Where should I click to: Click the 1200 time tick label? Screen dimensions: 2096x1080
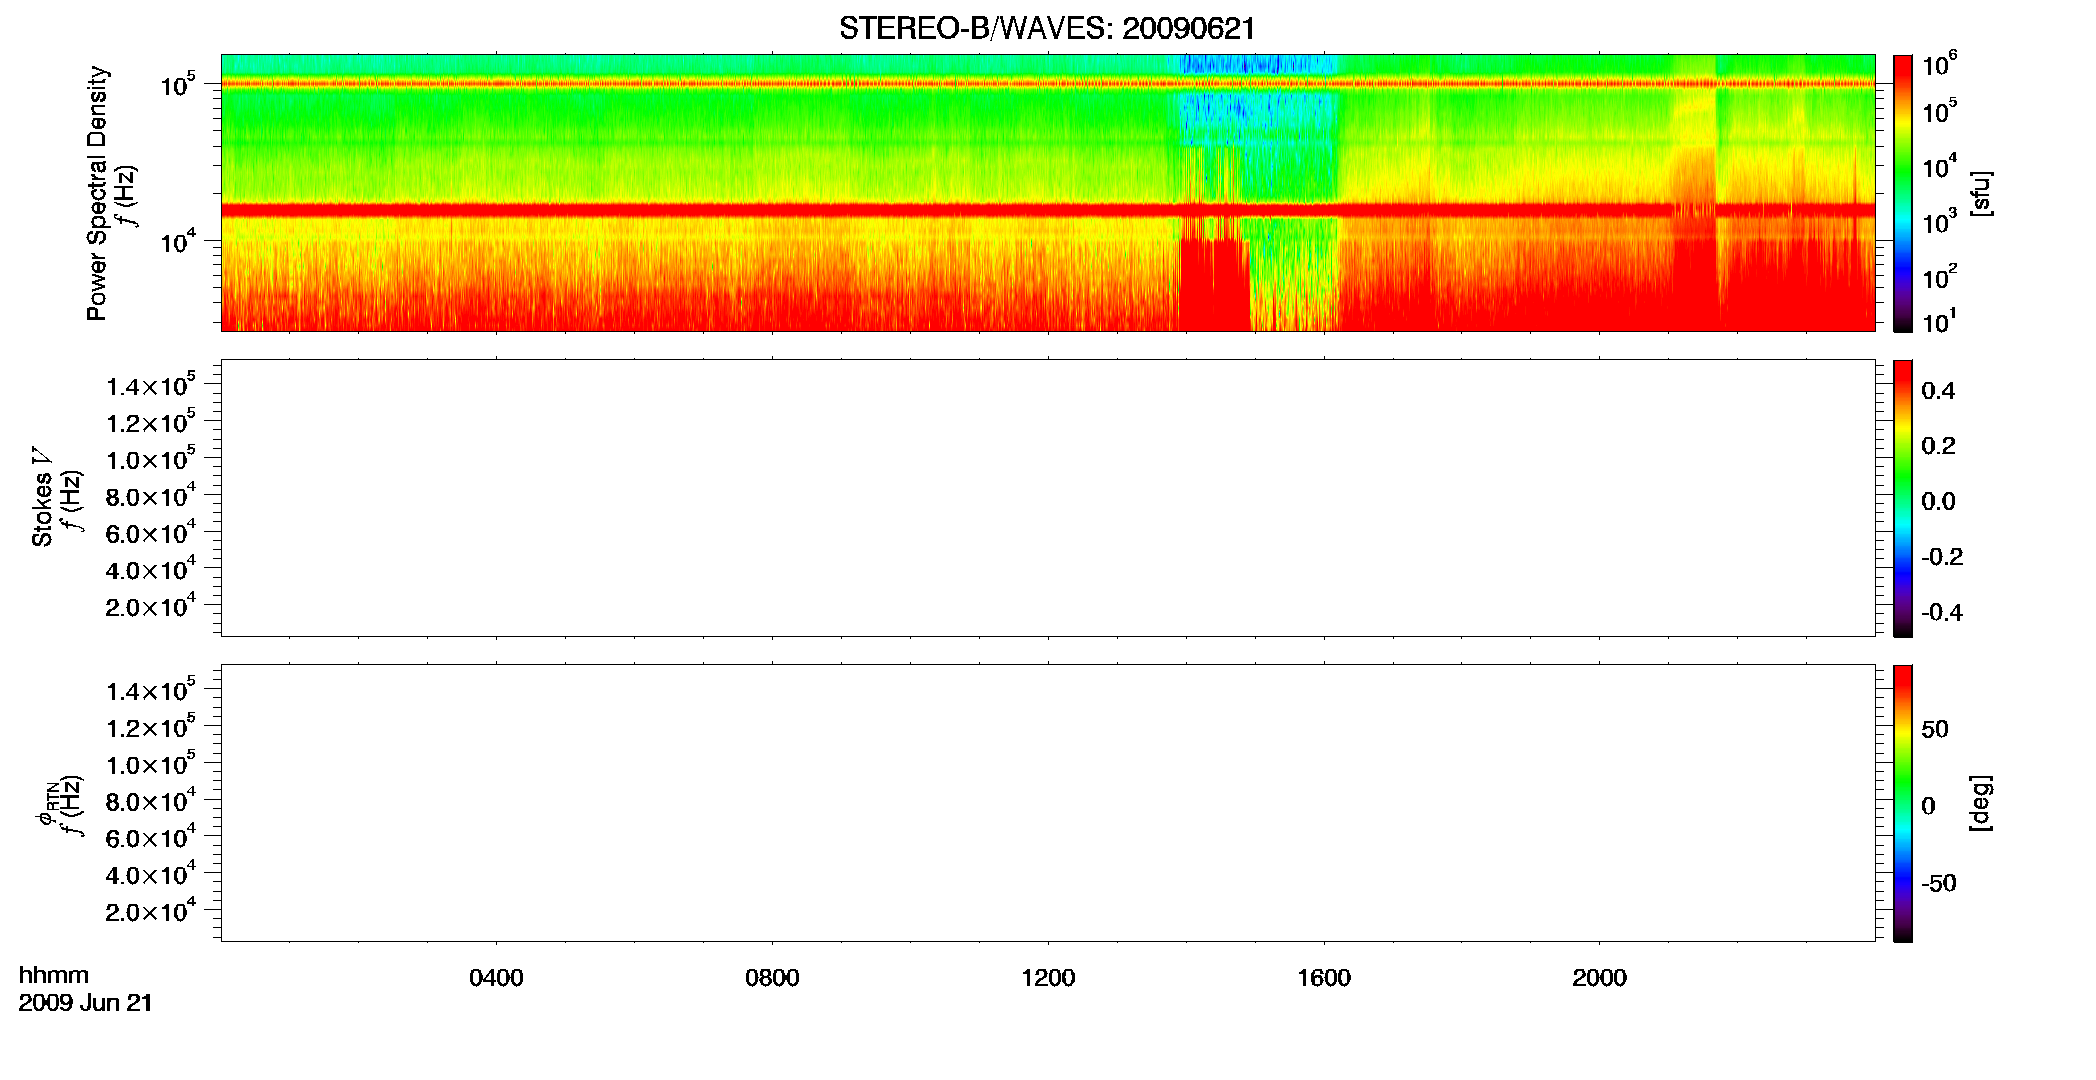point(1048,978)
